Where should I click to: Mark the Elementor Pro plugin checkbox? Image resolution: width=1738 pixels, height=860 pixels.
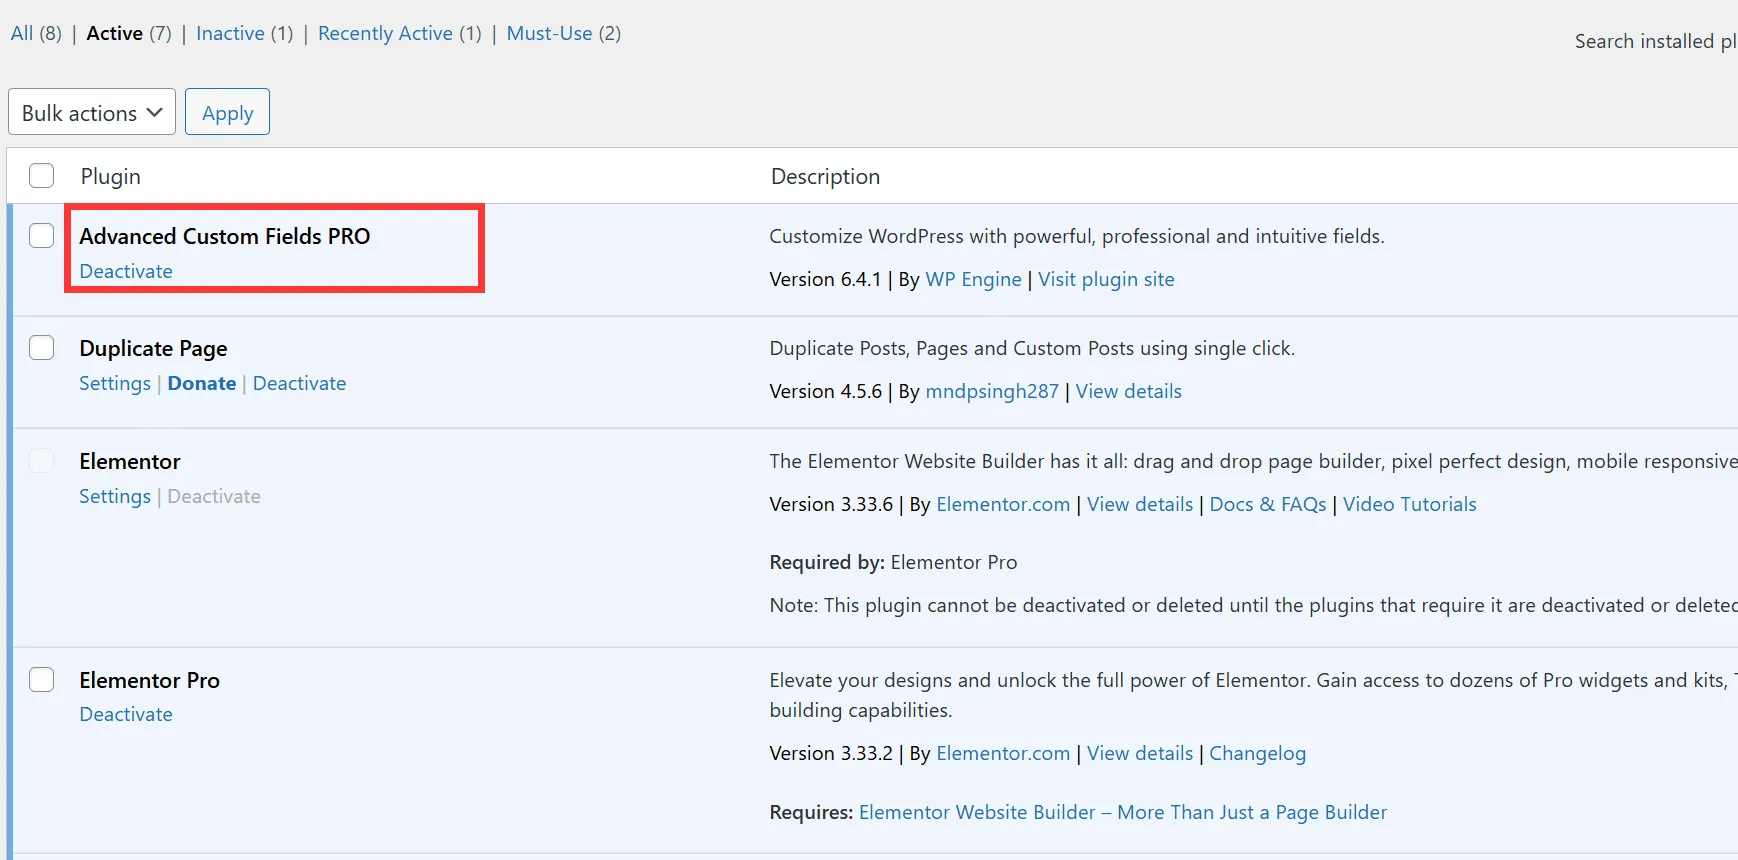(41, 680)
